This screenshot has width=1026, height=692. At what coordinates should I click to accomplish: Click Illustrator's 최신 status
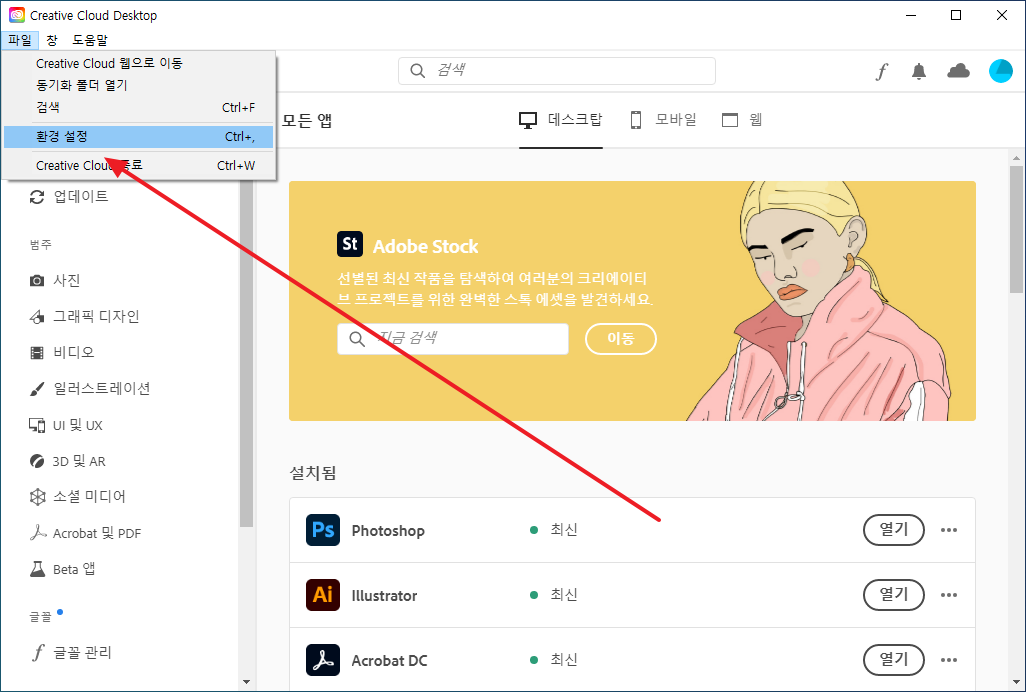[564, 595]
